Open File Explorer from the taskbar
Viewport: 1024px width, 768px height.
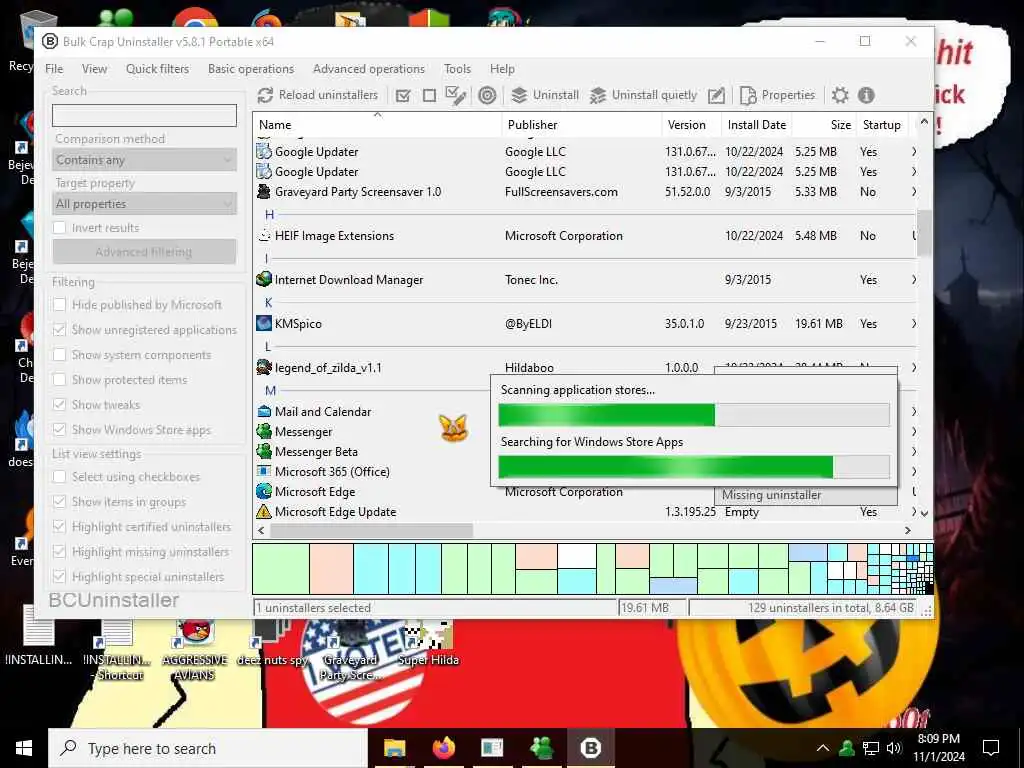(394, 748)
